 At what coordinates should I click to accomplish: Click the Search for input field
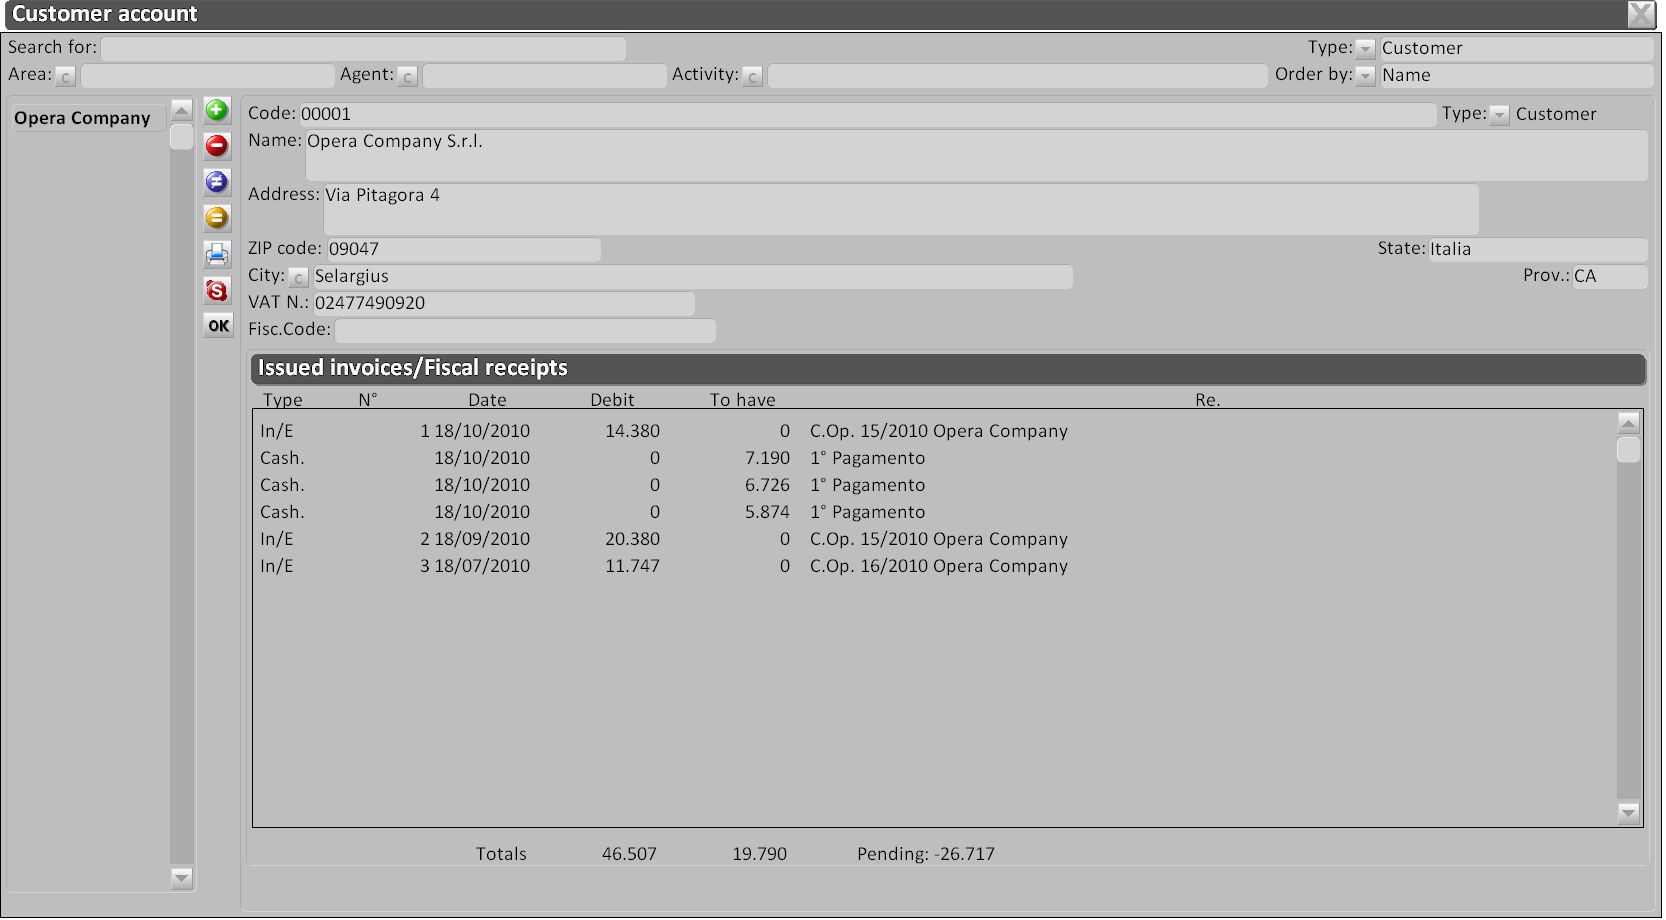pyautogui.click(x=363, y=48)
